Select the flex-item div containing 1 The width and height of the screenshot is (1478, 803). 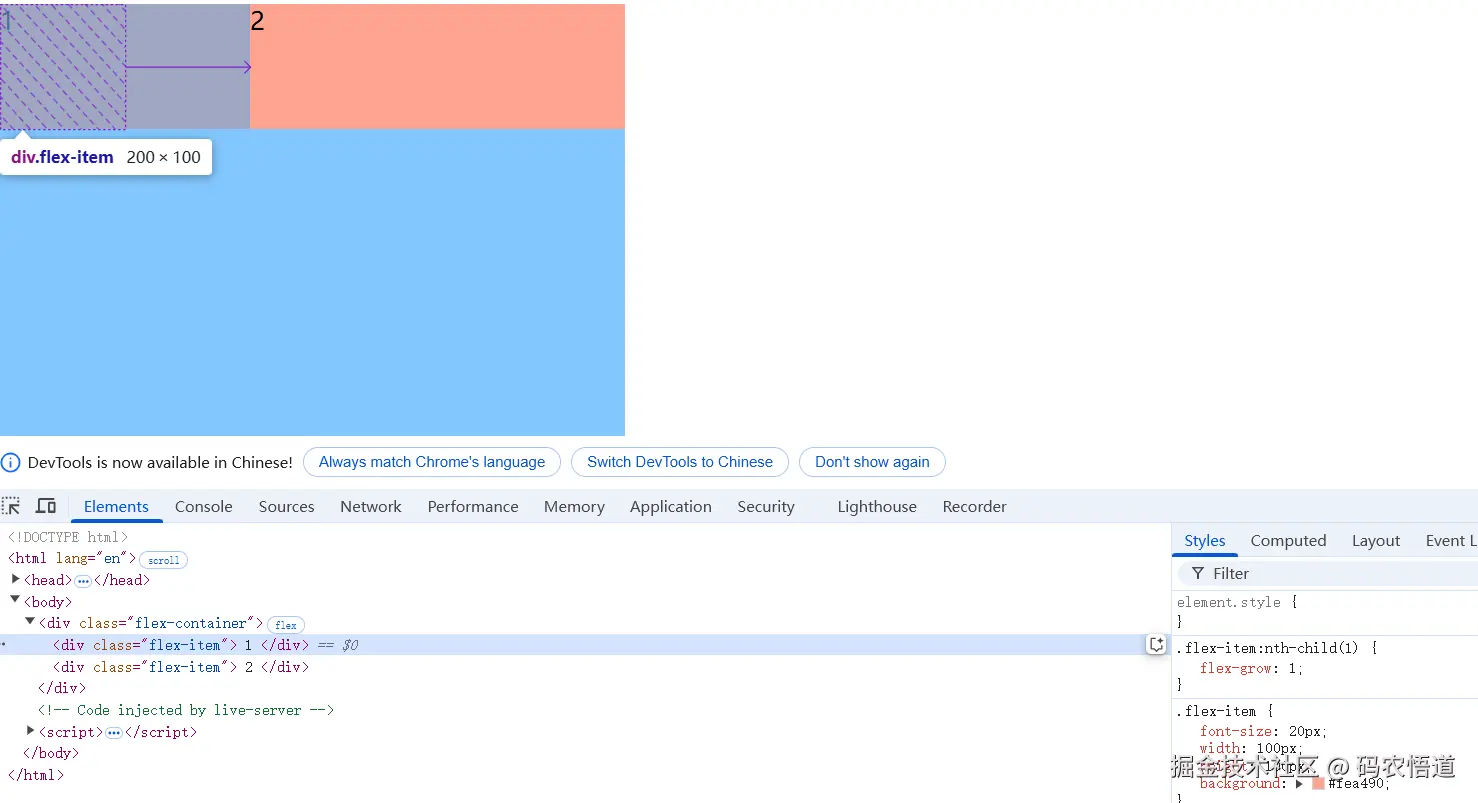coord(585,645)
